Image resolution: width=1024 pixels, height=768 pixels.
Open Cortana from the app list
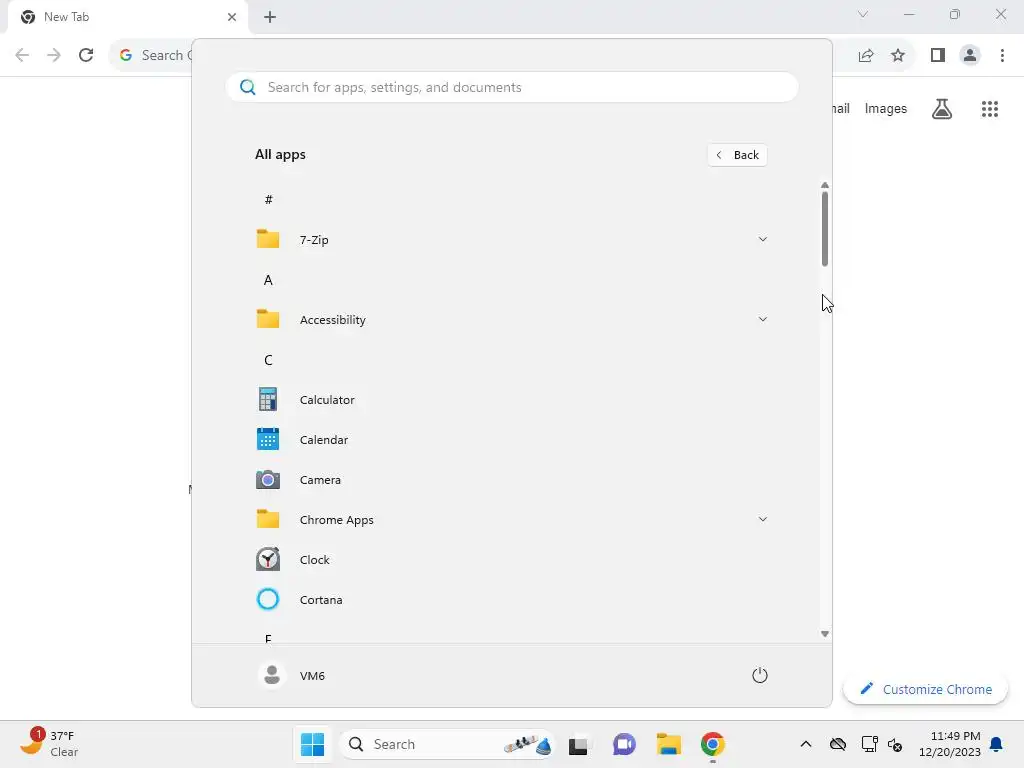(511, 600)
